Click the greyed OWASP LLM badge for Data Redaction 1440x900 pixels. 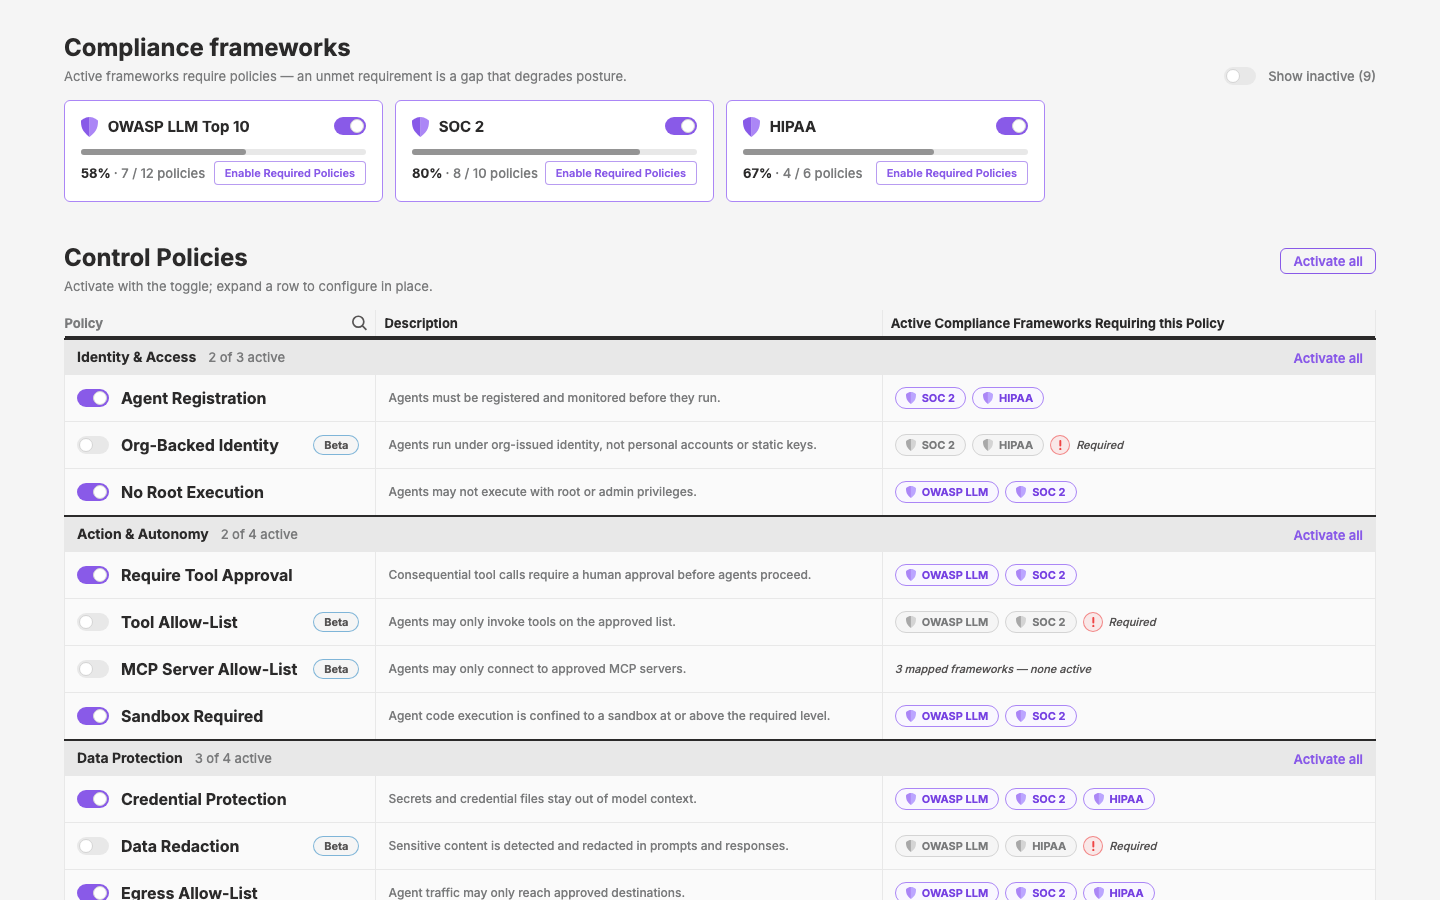coord(946,846)
